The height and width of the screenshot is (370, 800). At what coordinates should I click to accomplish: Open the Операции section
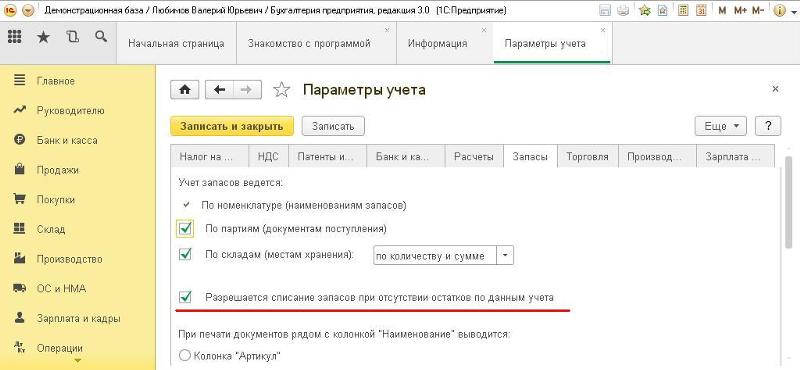60,348
